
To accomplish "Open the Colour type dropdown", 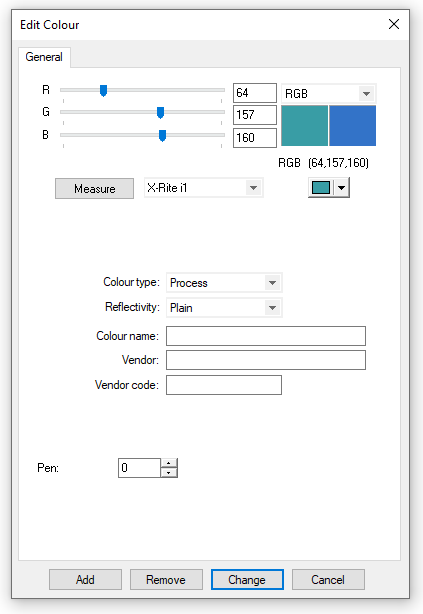I will [x=224, y=283].
